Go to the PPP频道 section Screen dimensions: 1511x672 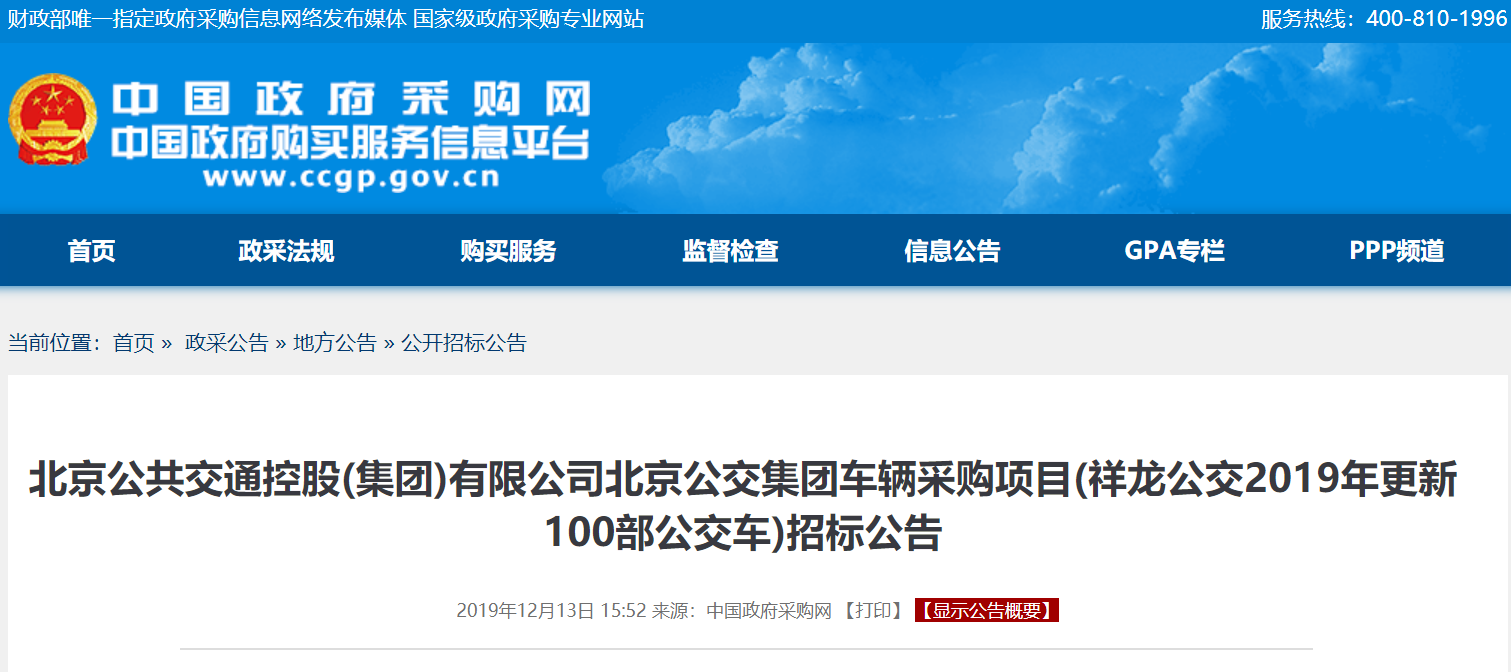click(1397, 251)
